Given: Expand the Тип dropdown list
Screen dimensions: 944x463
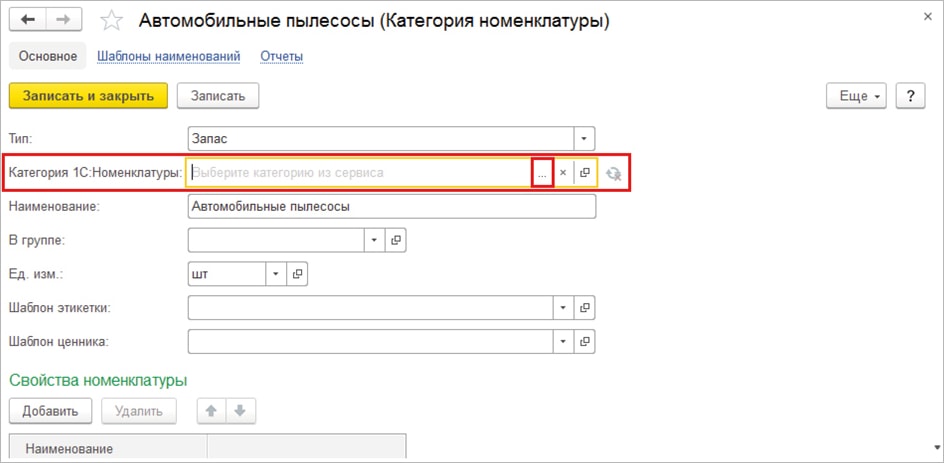Looking at the screenshot, I should [x=585, y=138].
